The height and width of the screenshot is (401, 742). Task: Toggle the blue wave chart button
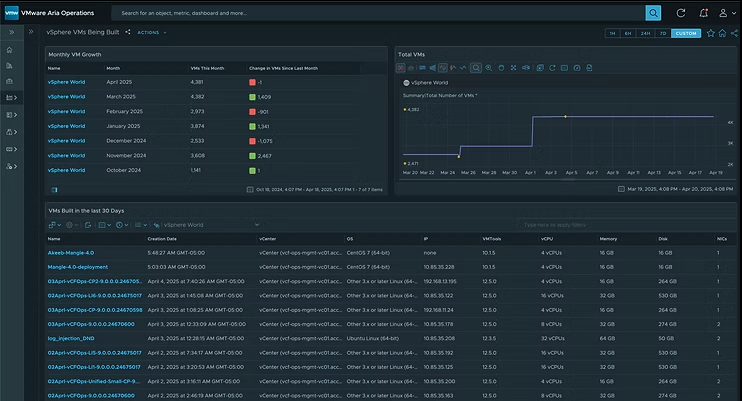point(463,68)
